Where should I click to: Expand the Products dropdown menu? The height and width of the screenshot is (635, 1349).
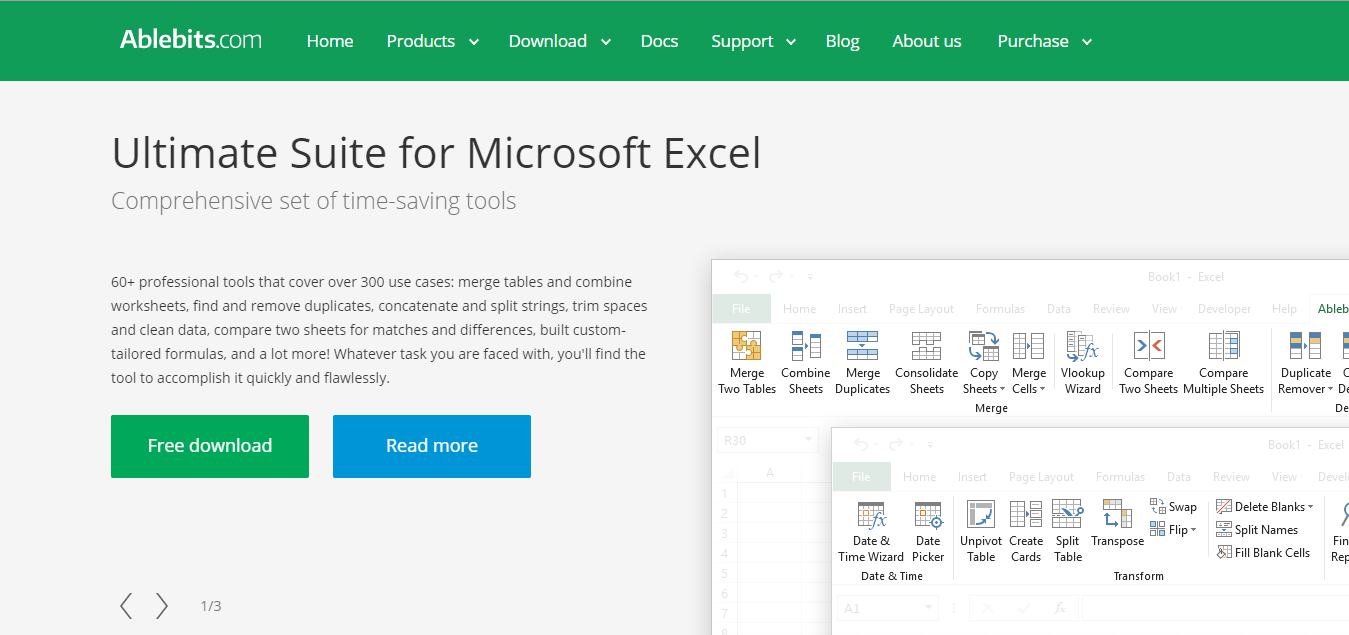tap(431, 41)
